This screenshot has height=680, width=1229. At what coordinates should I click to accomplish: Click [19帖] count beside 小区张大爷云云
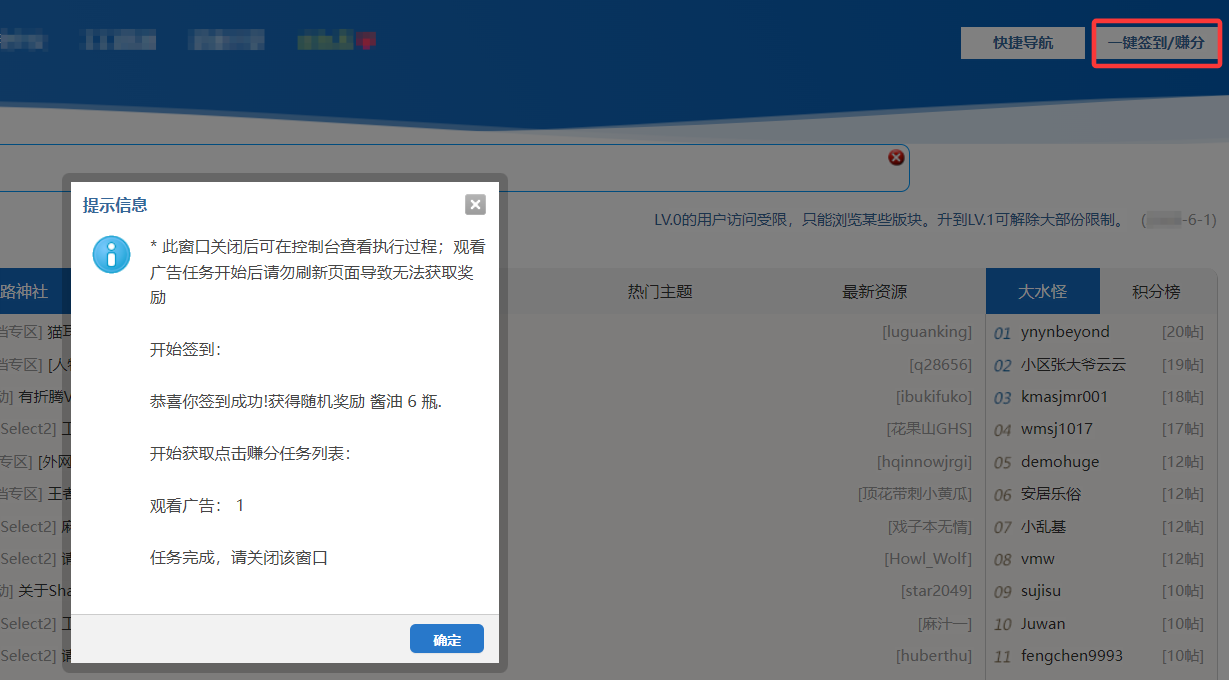pos(1182,365)
